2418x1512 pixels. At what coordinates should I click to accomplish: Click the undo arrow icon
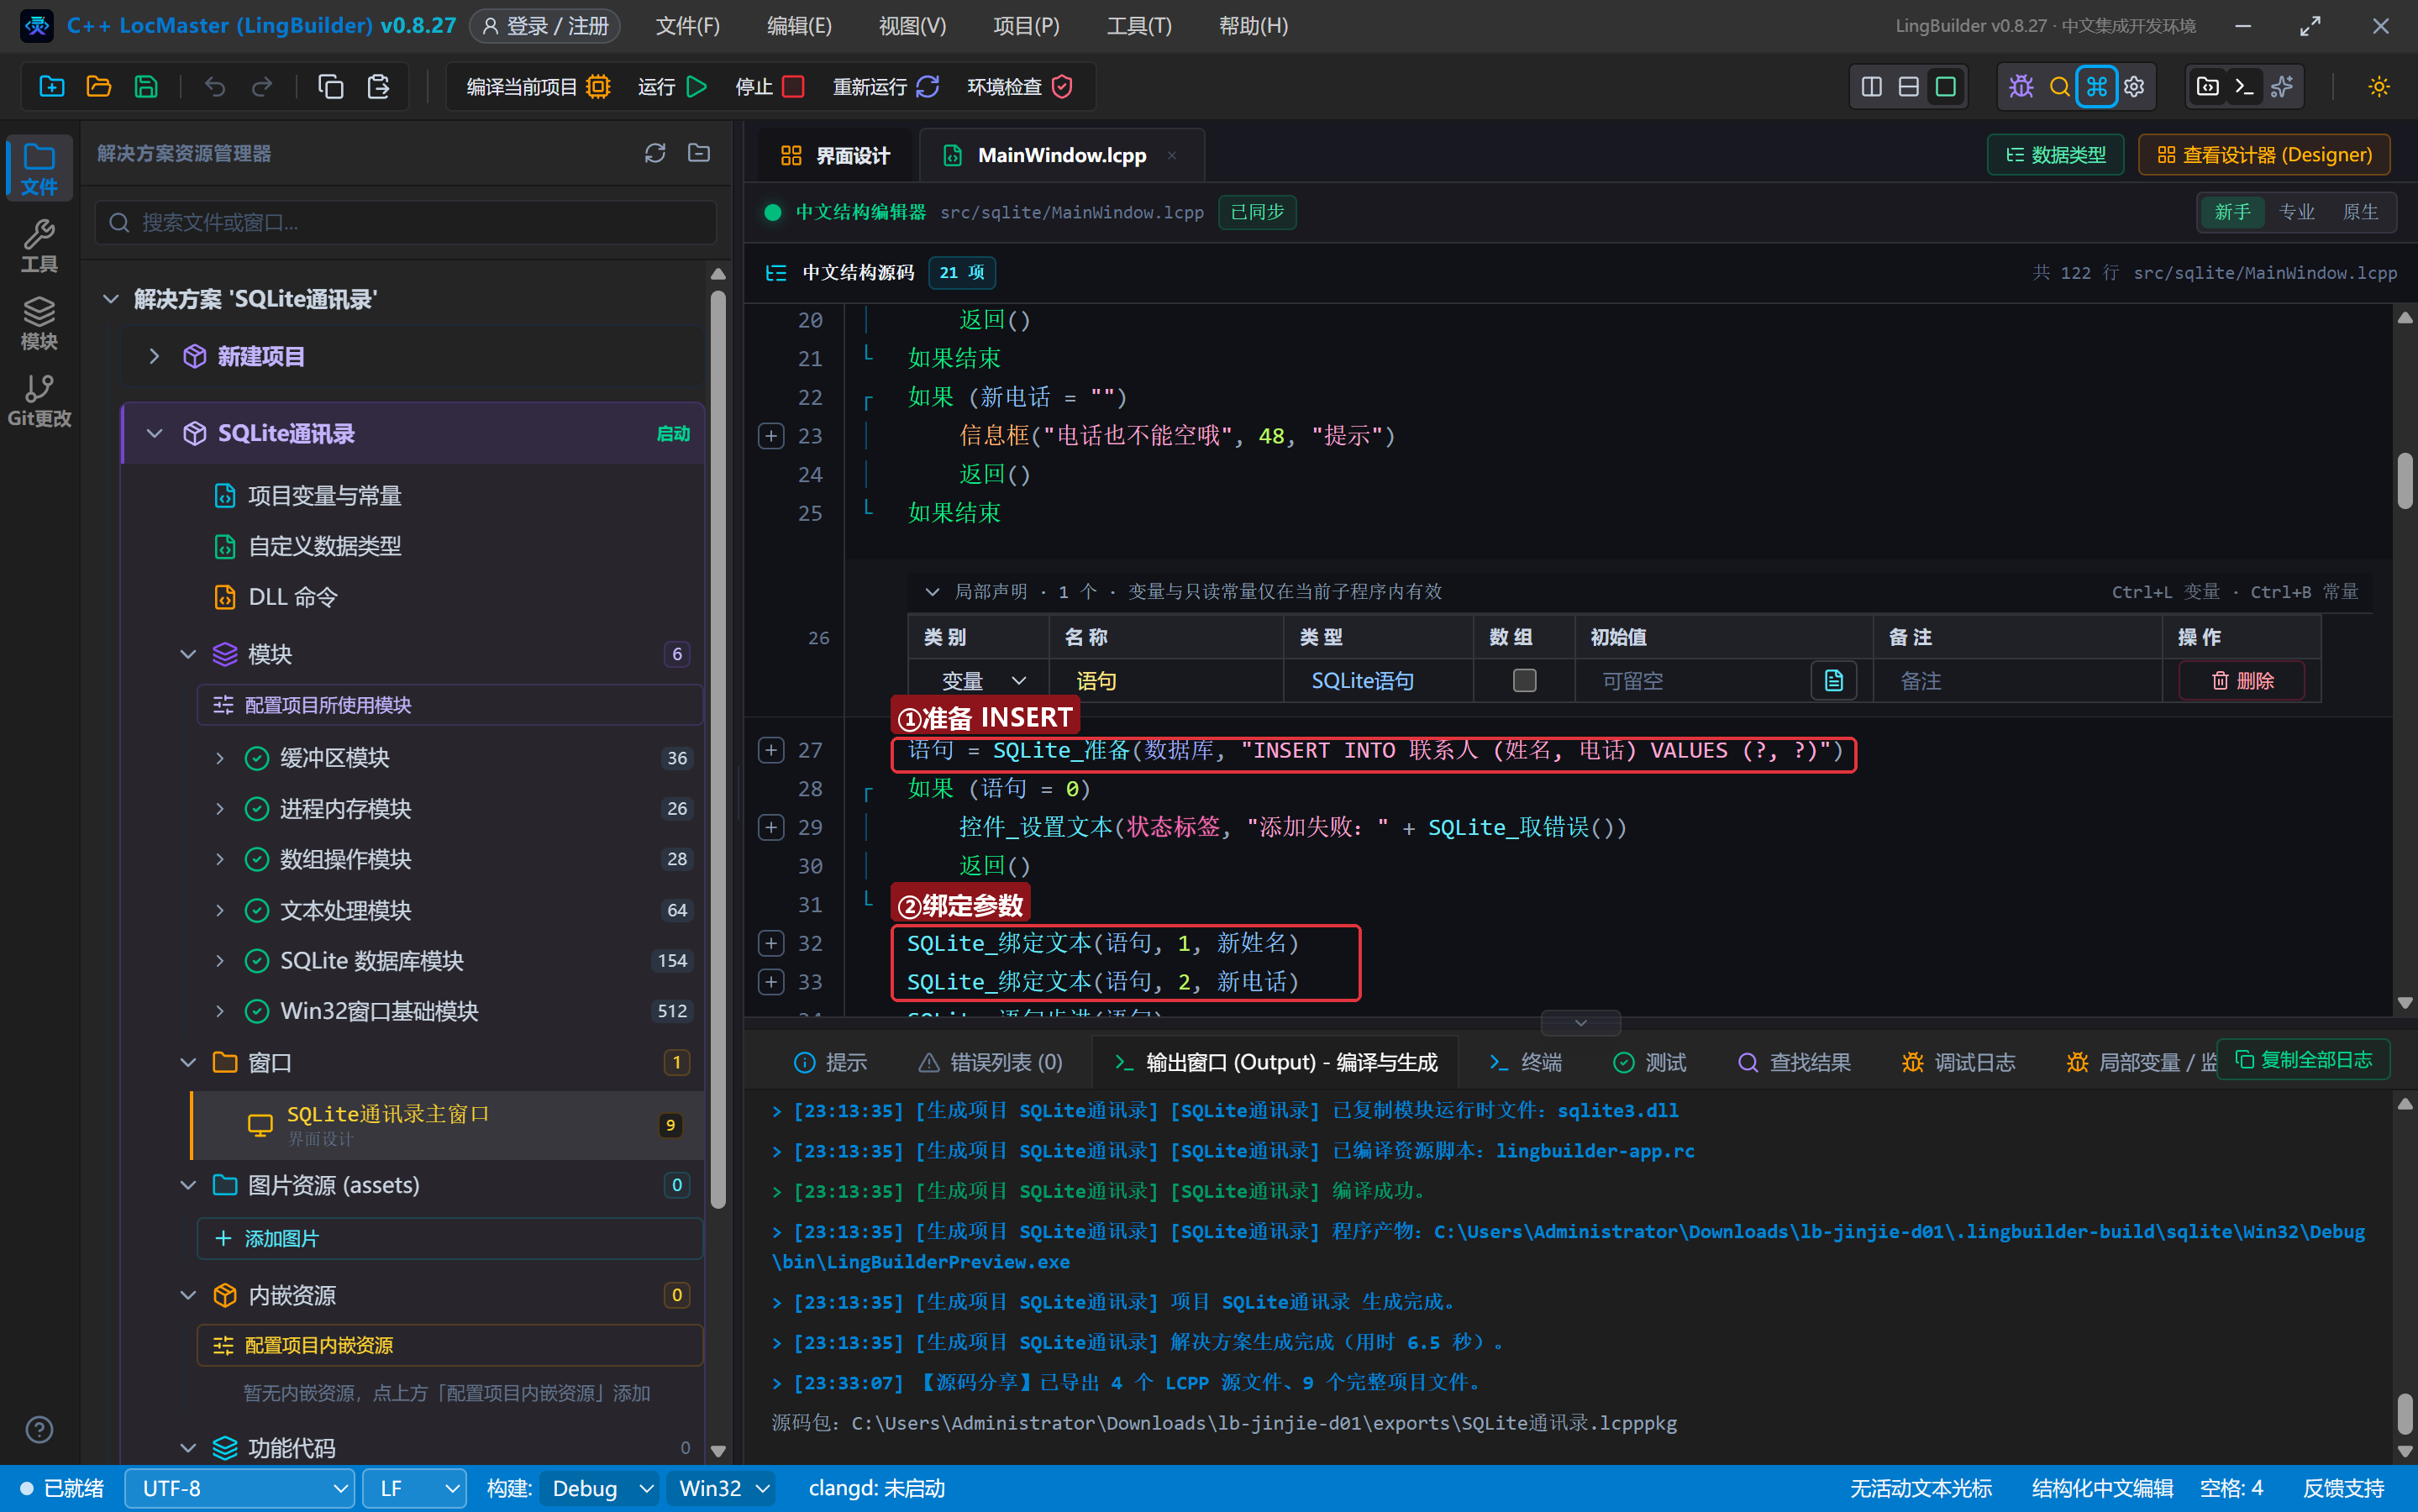click(214, 87)
